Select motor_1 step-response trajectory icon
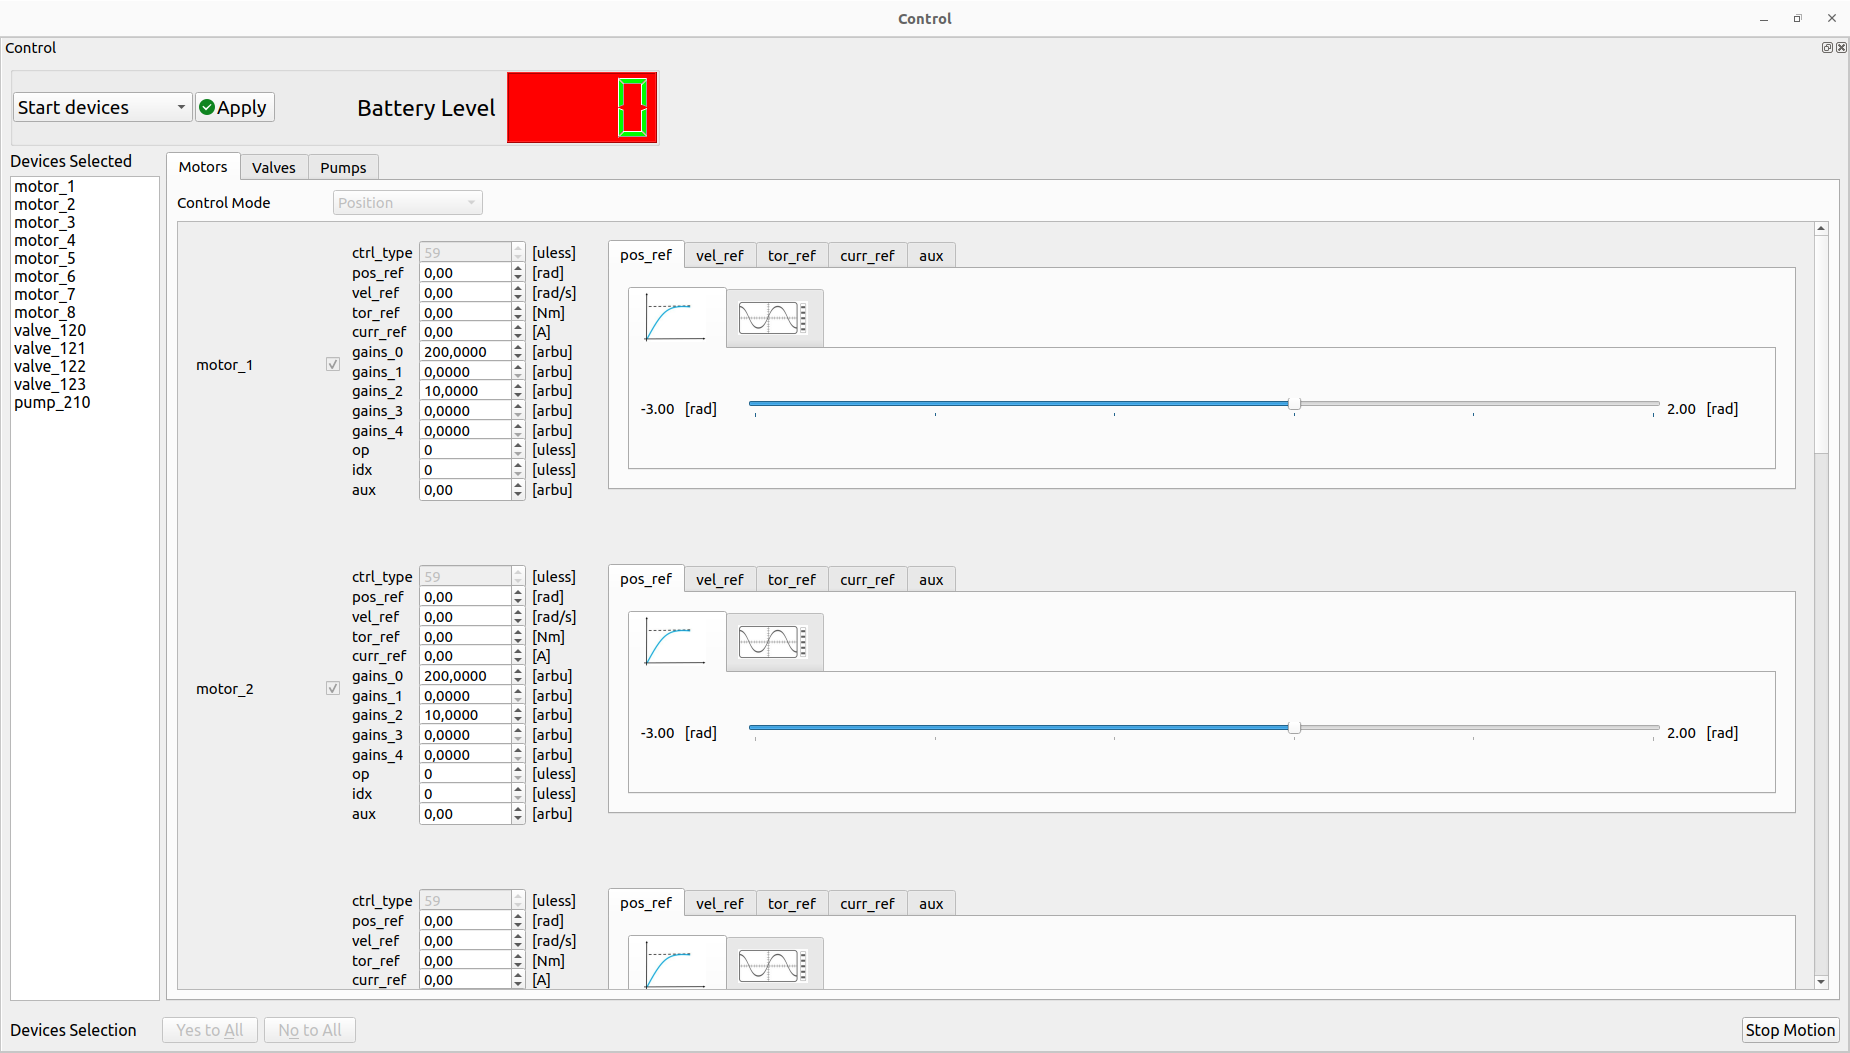The width and height of the screenshot is (1850, 1053). point(676,318)
